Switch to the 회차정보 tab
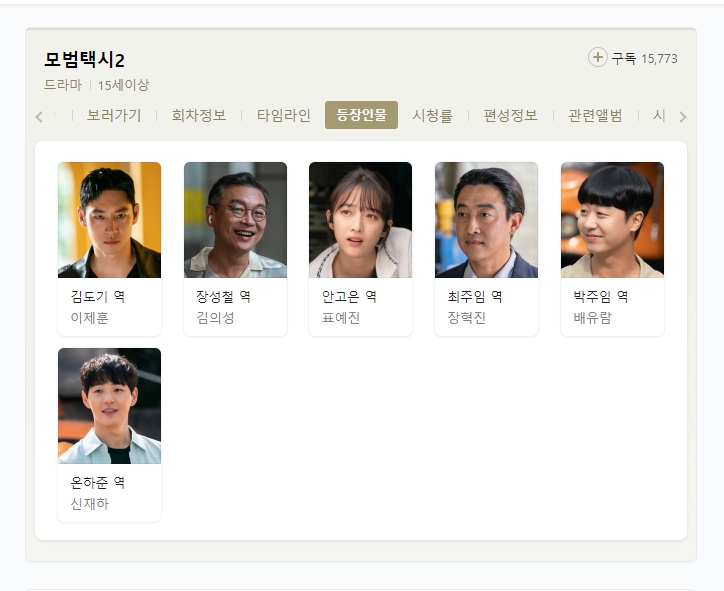 199,115
